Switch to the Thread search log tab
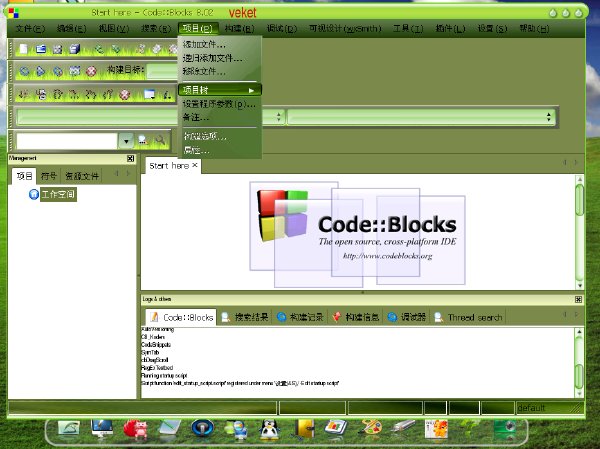The image size is (600, 449). (x=469, y=317)
